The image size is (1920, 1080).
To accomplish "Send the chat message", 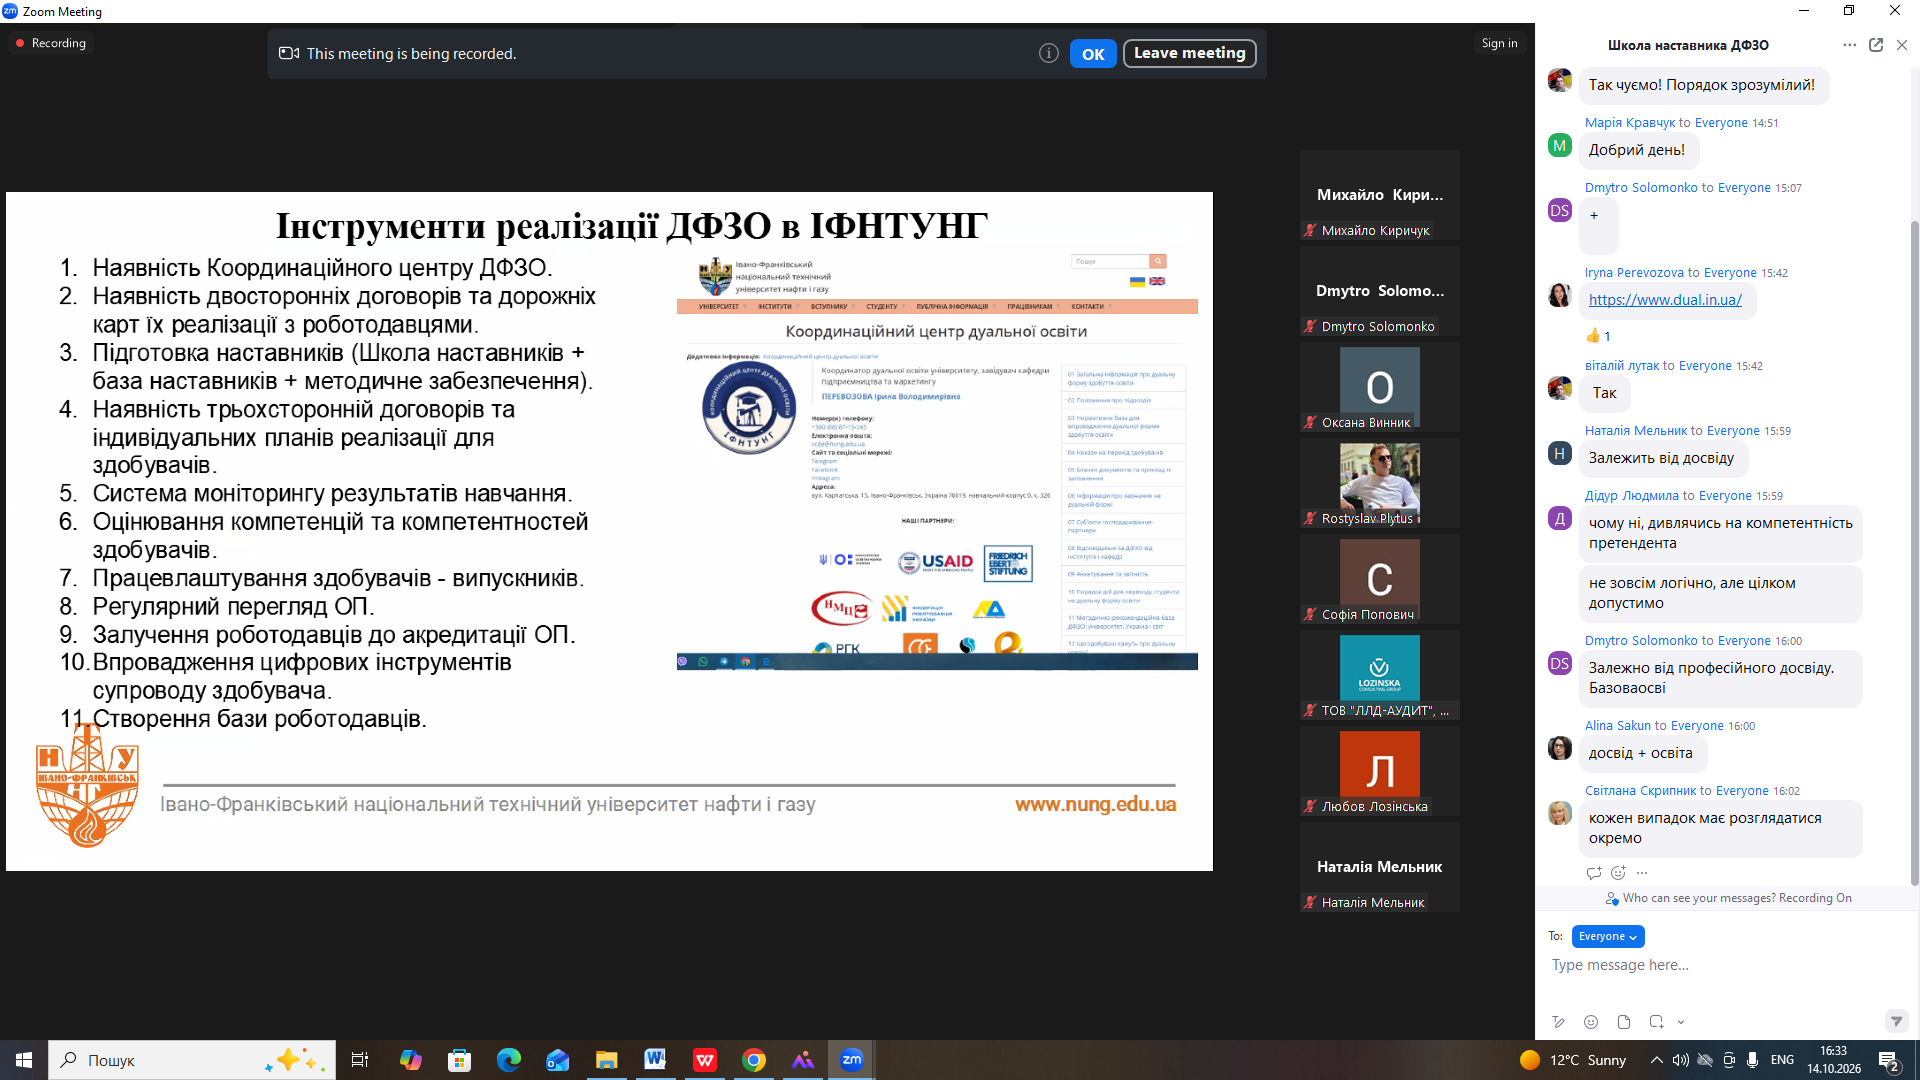I will [1896, 1021].
